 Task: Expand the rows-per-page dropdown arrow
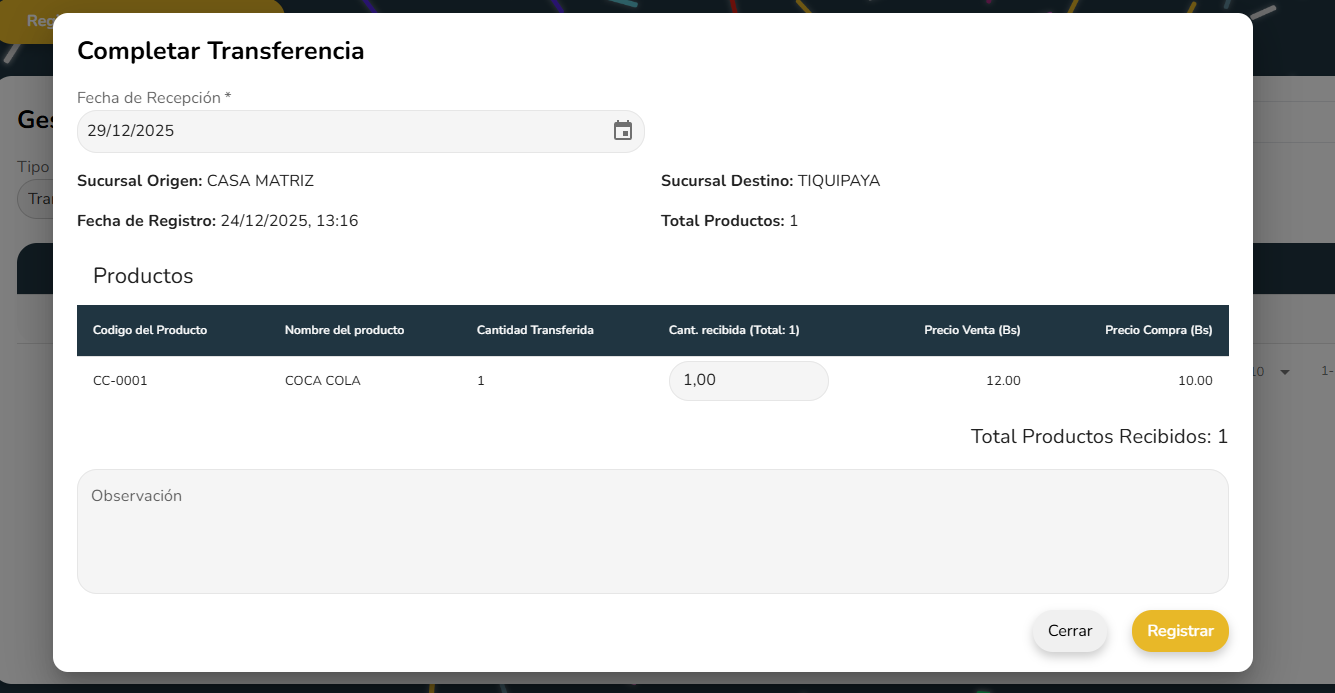click(x=1285, y=372)
